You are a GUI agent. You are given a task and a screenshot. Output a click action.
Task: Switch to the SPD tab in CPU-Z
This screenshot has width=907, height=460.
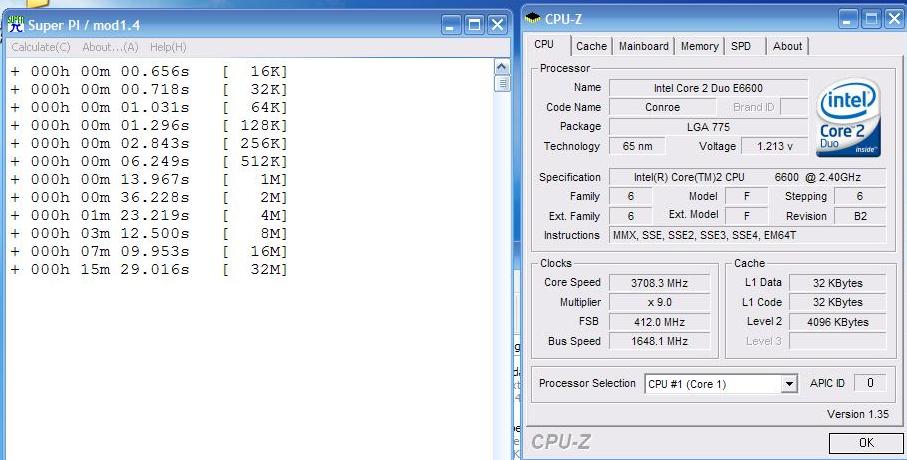741,46
